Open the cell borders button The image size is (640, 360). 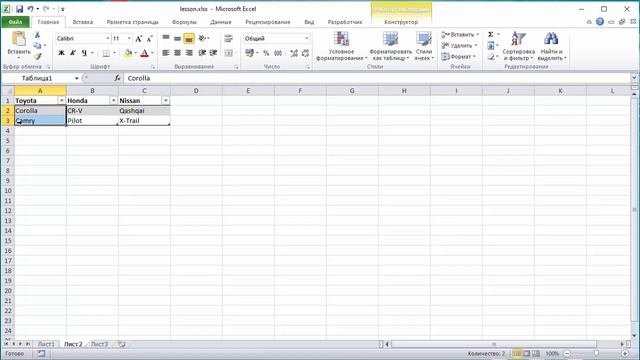click(x=106, y=53)
